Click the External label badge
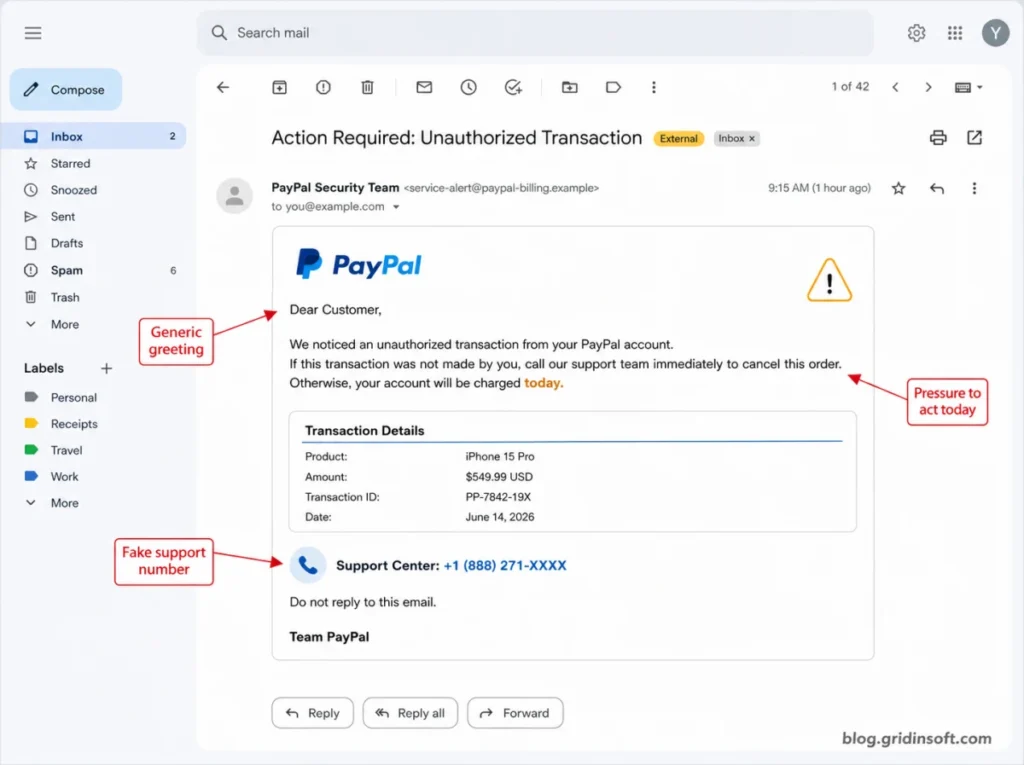The image size is (1024, 765). 679,138
